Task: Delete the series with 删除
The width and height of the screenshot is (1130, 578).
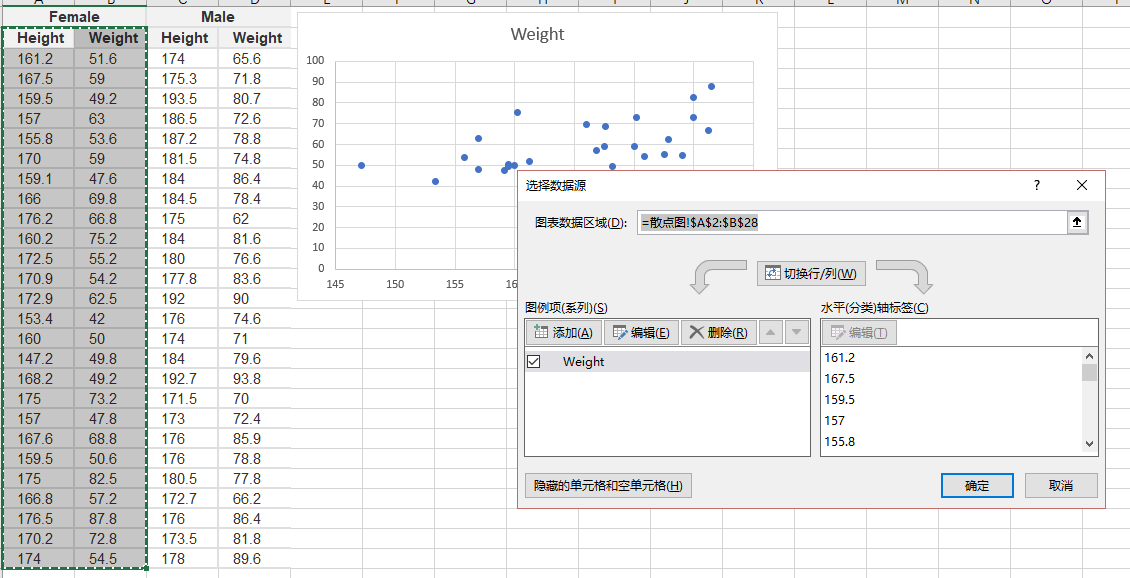Action: click(719, 332)
